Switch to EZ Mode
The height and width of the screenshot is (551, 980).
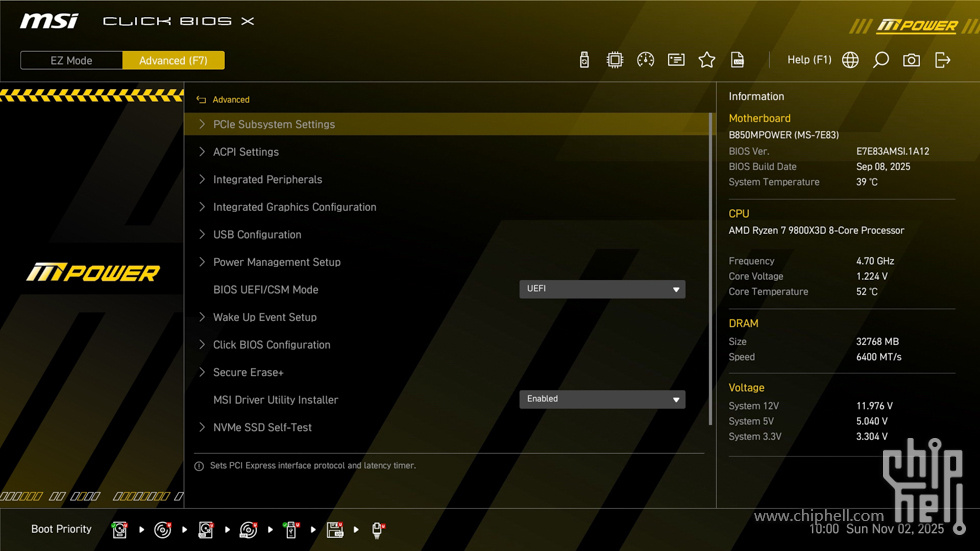pos(72,60)
